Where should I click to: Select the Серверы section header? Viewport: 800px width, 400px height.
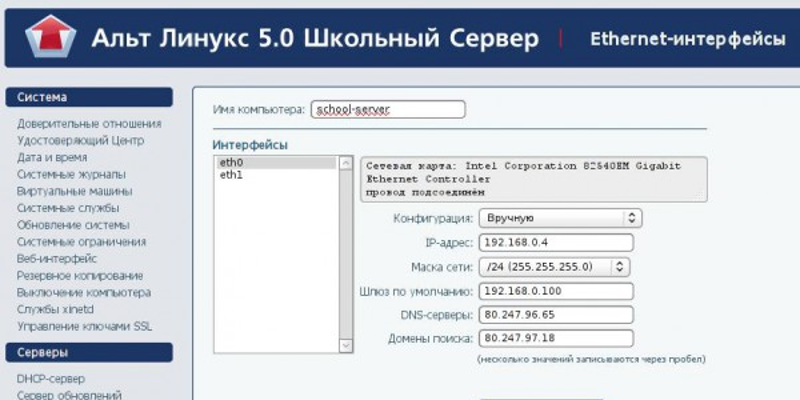click(x=89, y=353)
